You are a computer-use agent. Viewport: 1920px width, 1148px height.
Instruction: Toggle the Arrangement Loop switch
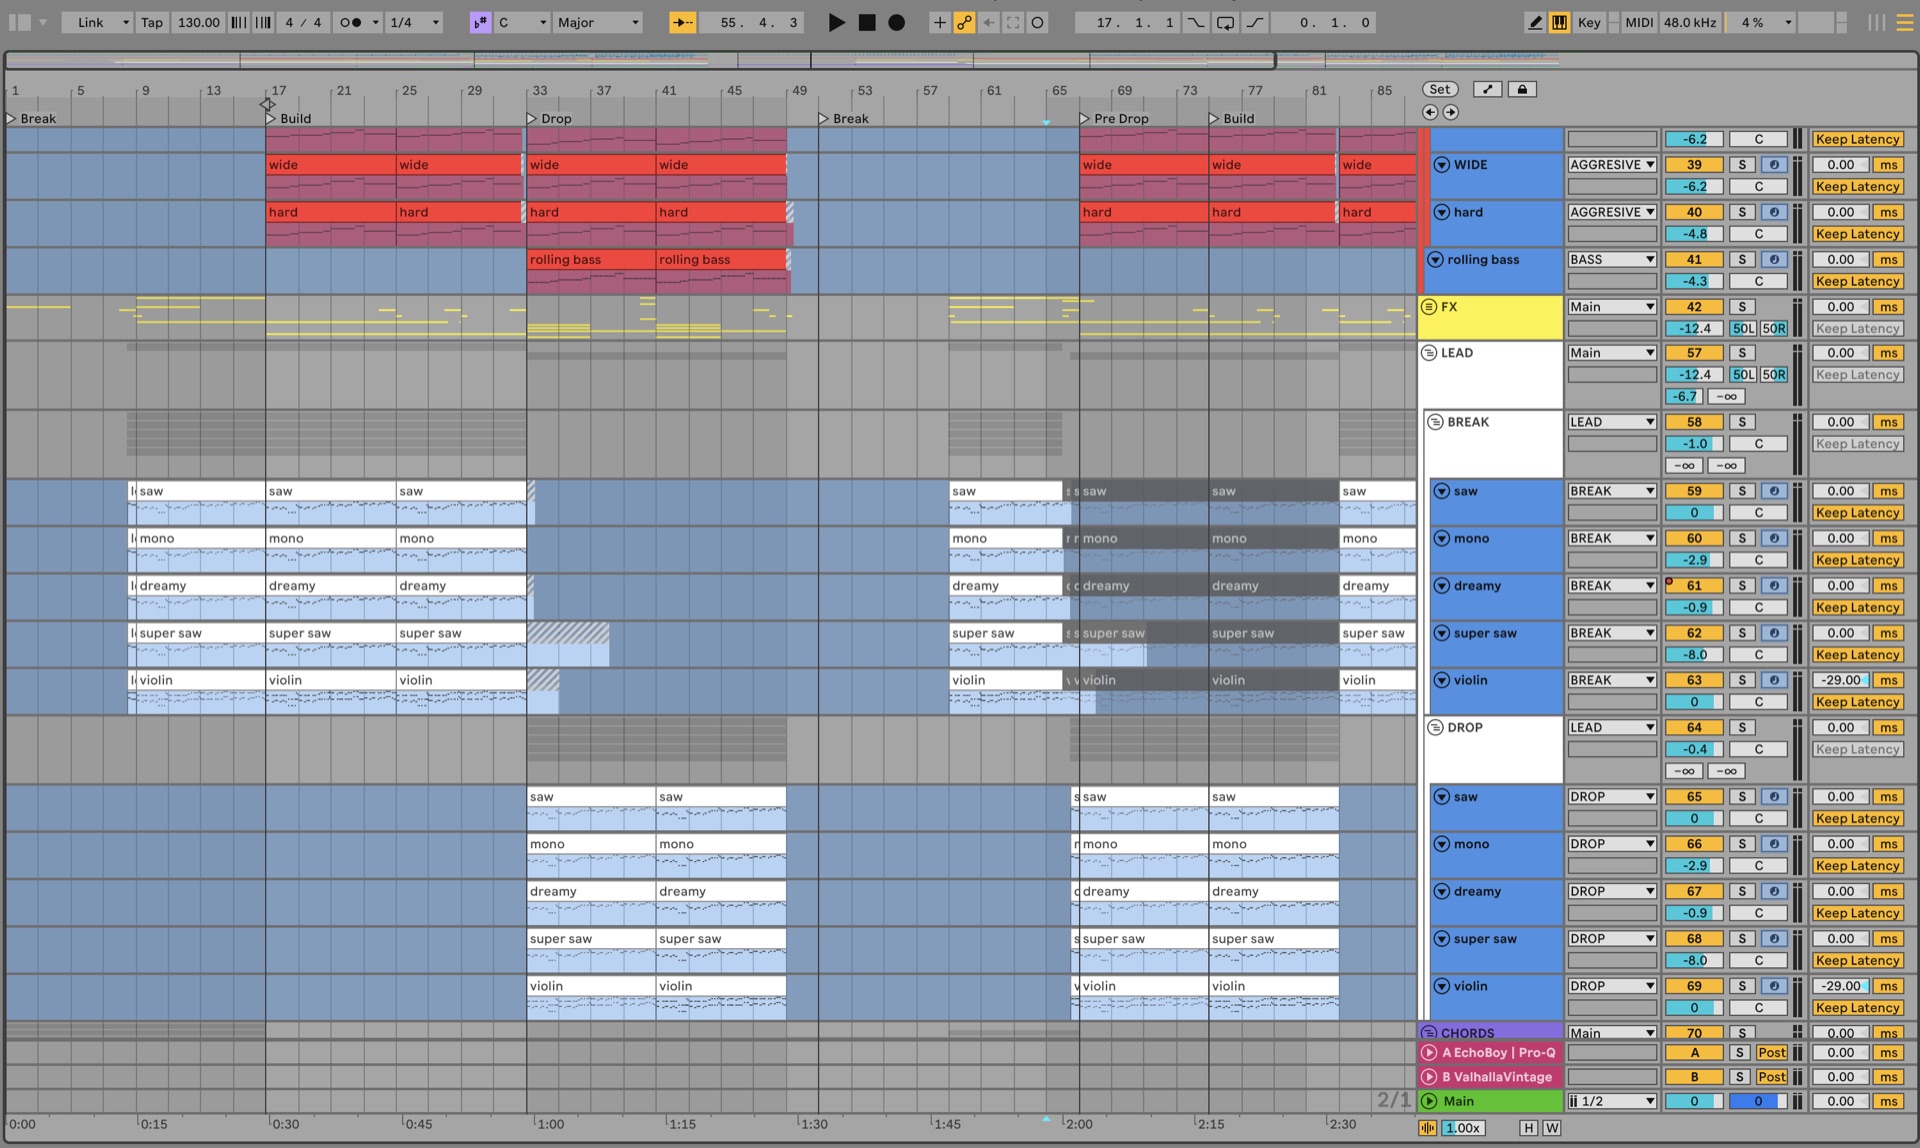pyautogui.click(x=1225, y=22)
